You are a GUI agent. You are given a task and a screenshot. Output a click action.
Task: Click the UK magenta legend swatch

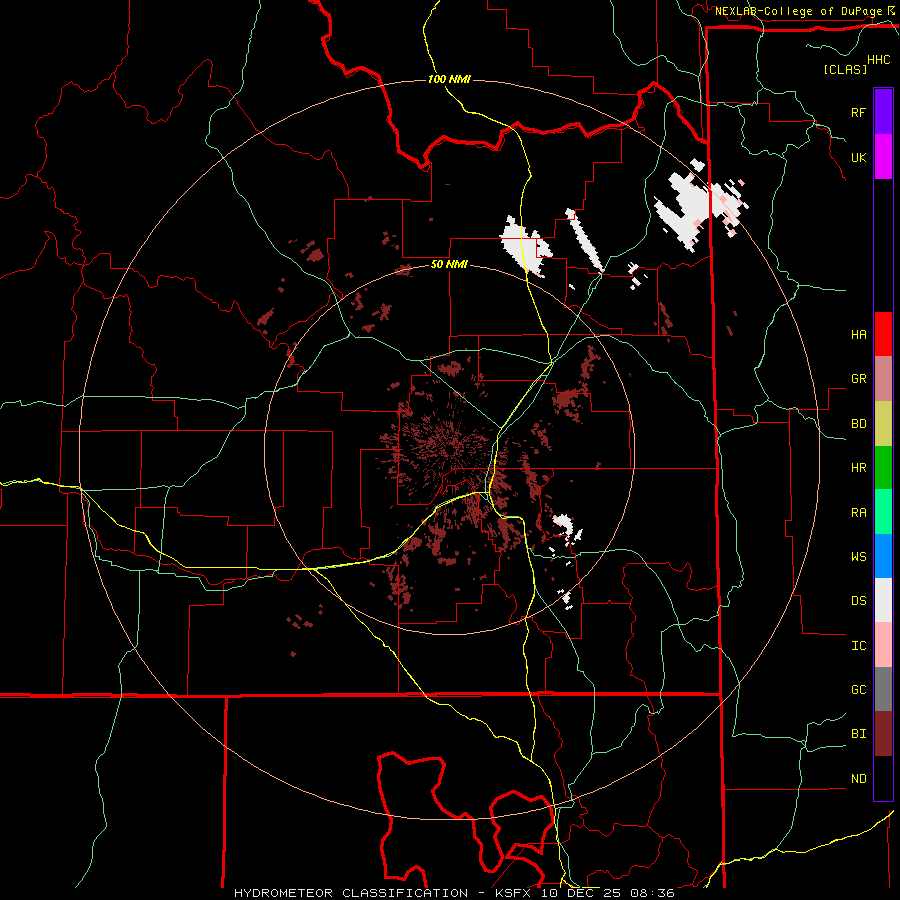(883, 157)
